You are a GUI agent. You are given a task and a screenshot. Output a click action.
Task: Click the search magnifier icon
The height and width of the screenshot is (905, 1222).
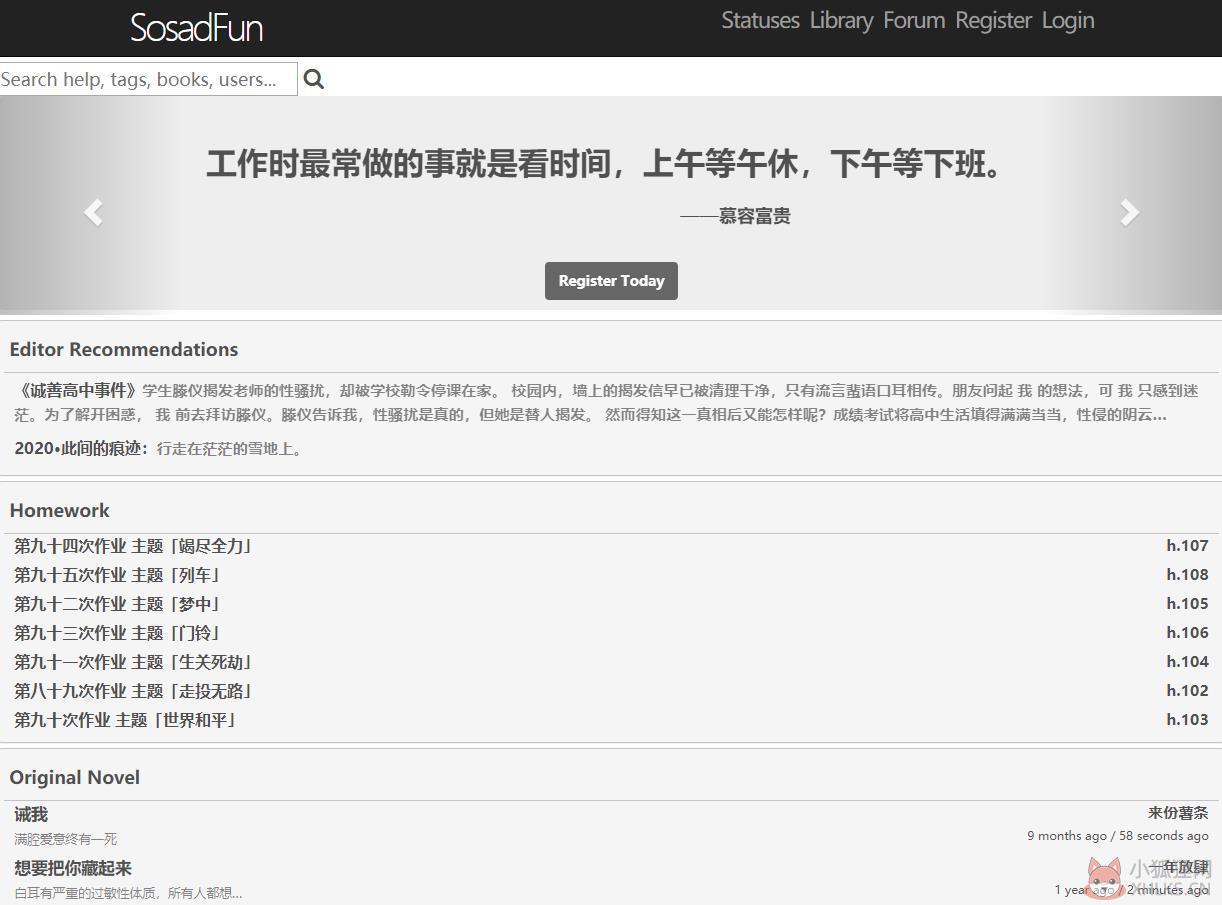[314, 79]
